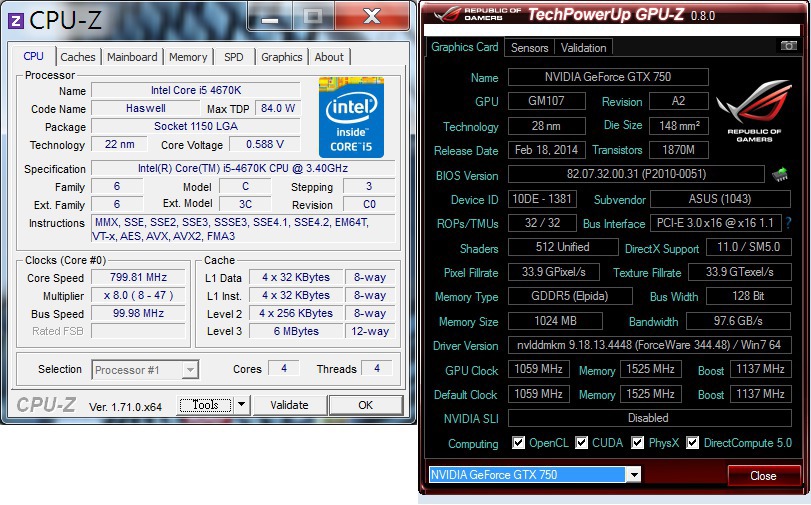Viewport: 811px width, 505px height.
Task: Click the Memory Type value GDDR5 (Elpida)
Action: [x=570, y=296]
